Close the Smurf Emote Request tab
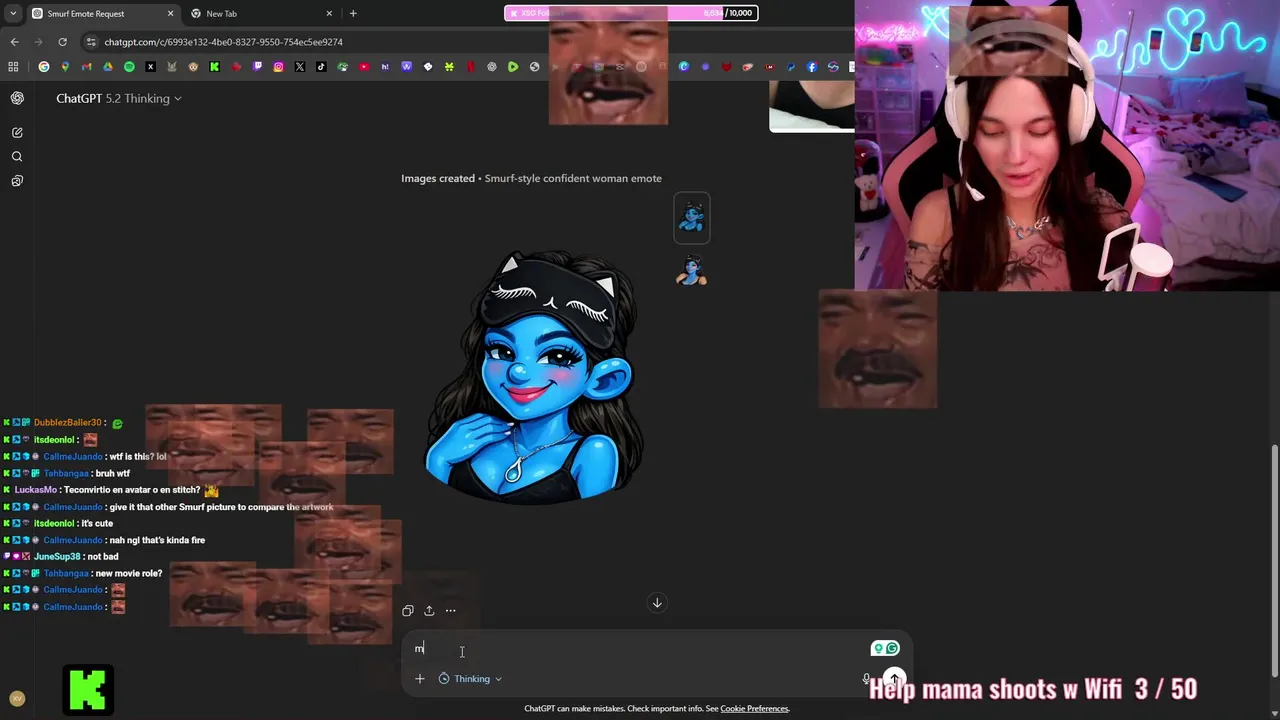 click(x=170, y=14)
